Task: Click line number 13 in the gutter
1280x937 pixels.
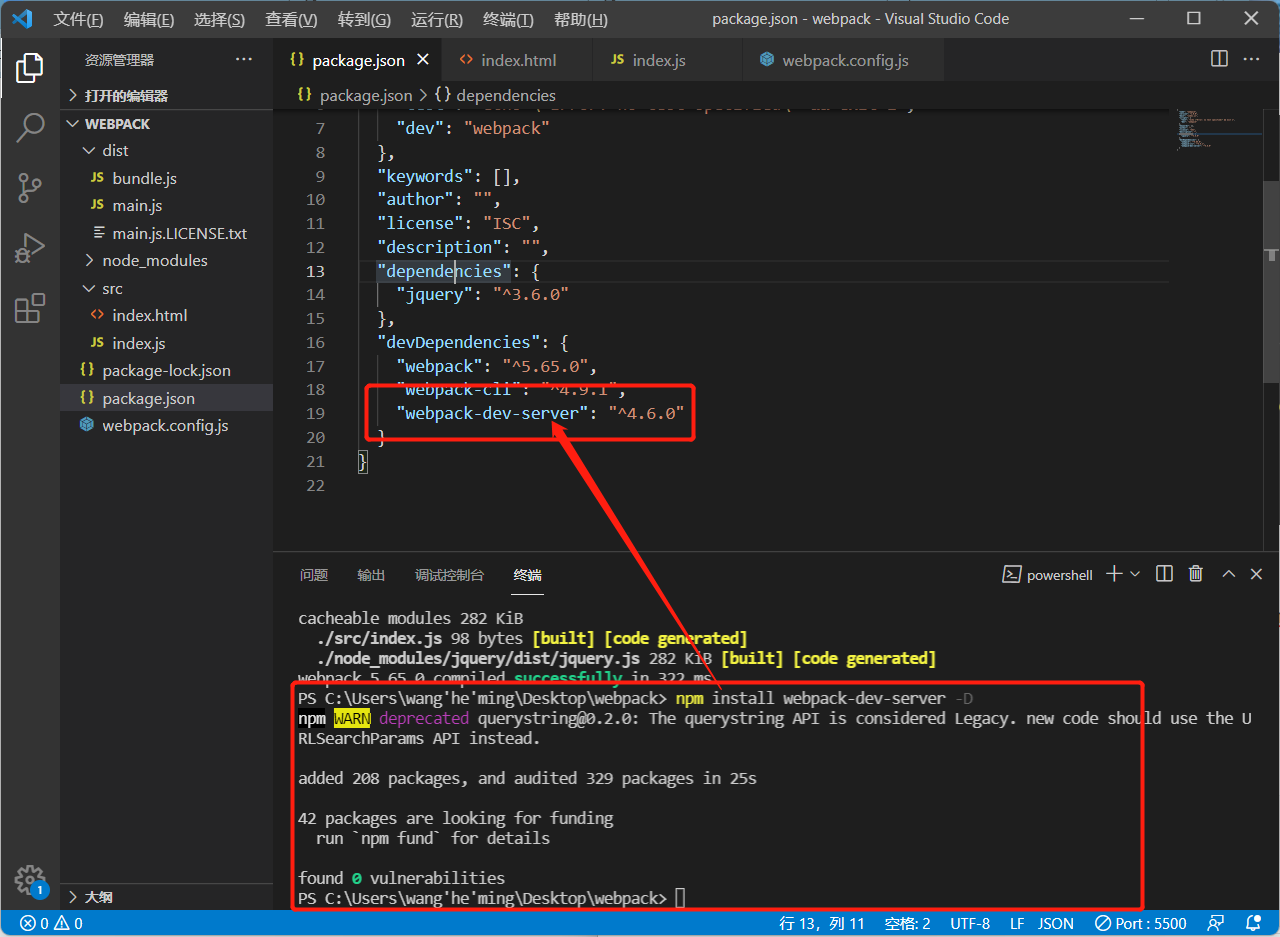Action: click(x=315, y=271)
